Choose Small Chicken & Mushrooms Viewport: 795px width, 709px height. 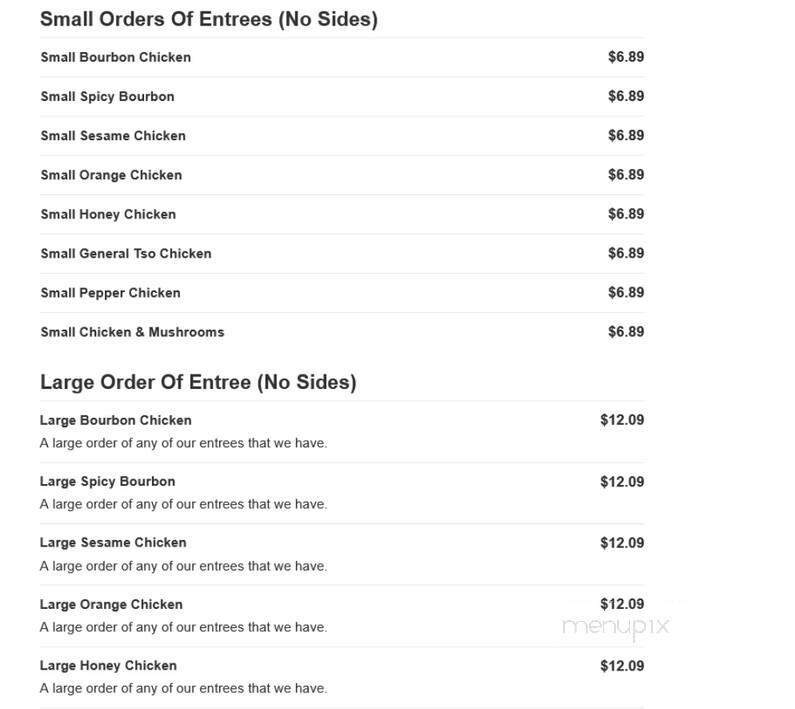132,332
